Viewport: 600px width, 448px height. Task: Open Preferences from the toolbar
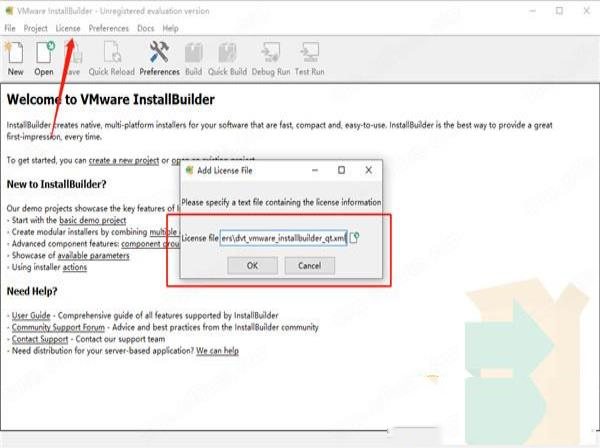point(159,56)
